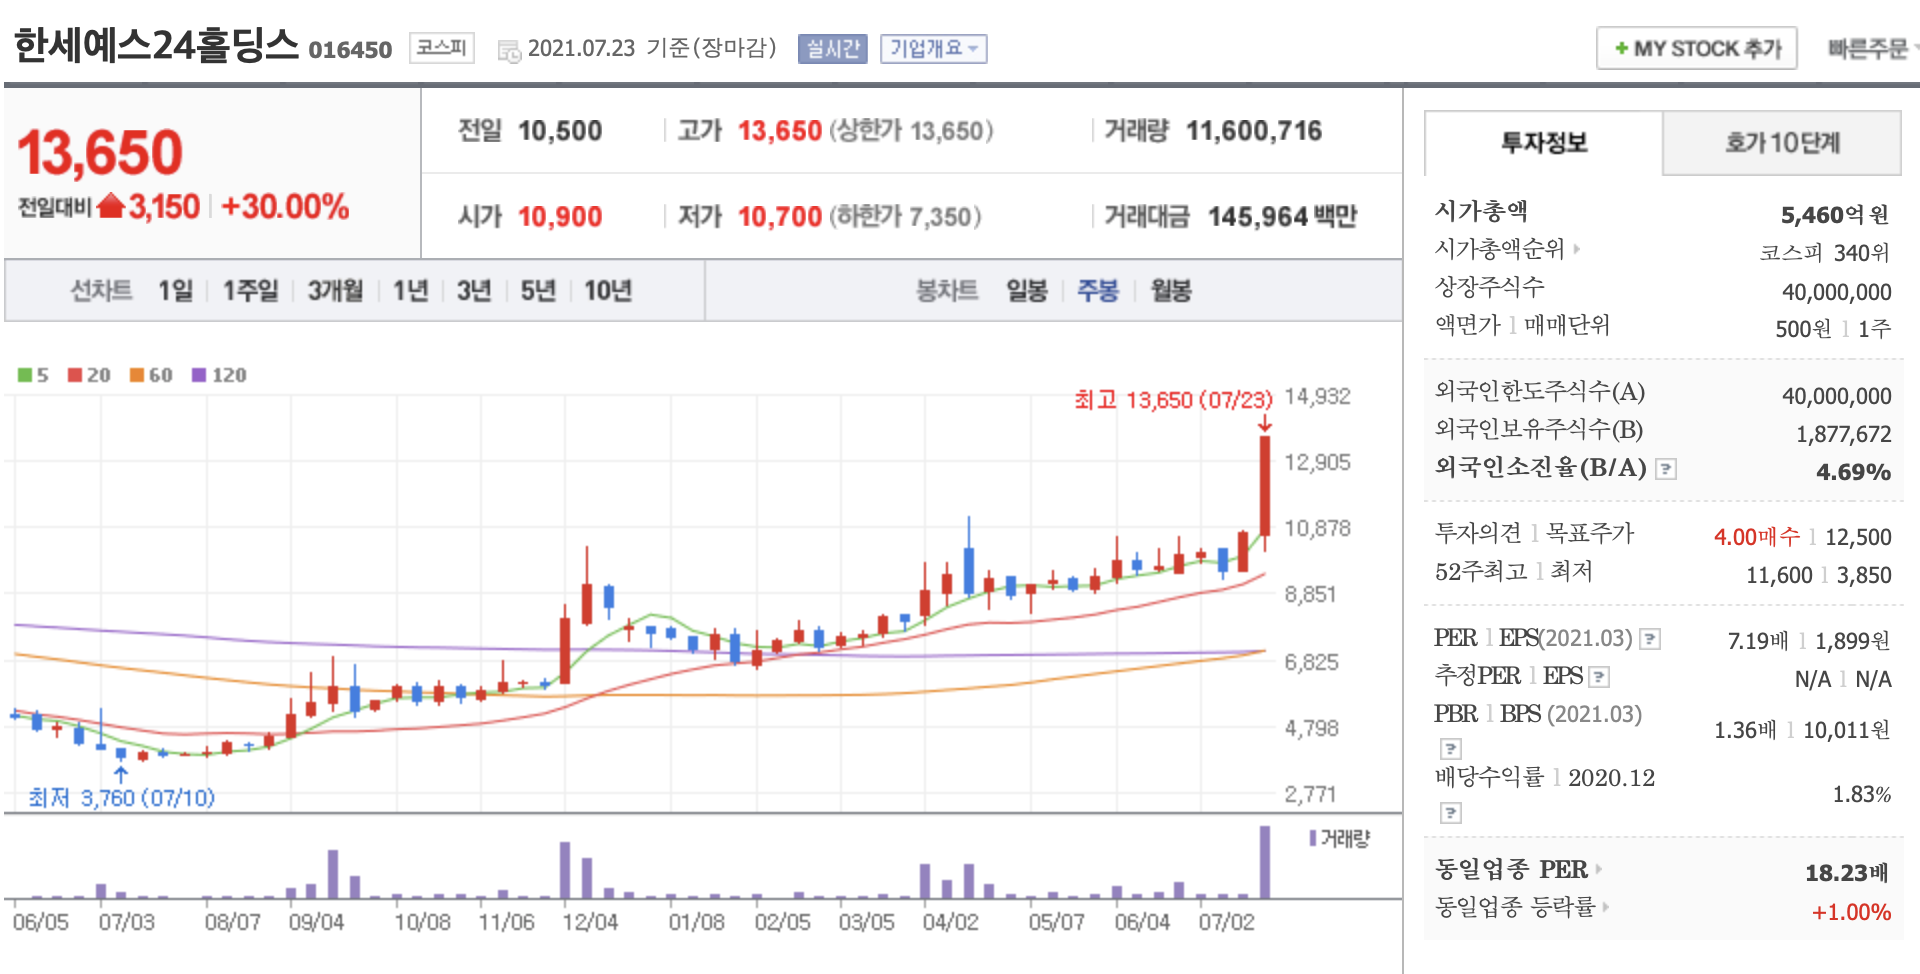Click the 12/04 date axis label
Viewport: 1920px width, 974px height.
point(590,922)
